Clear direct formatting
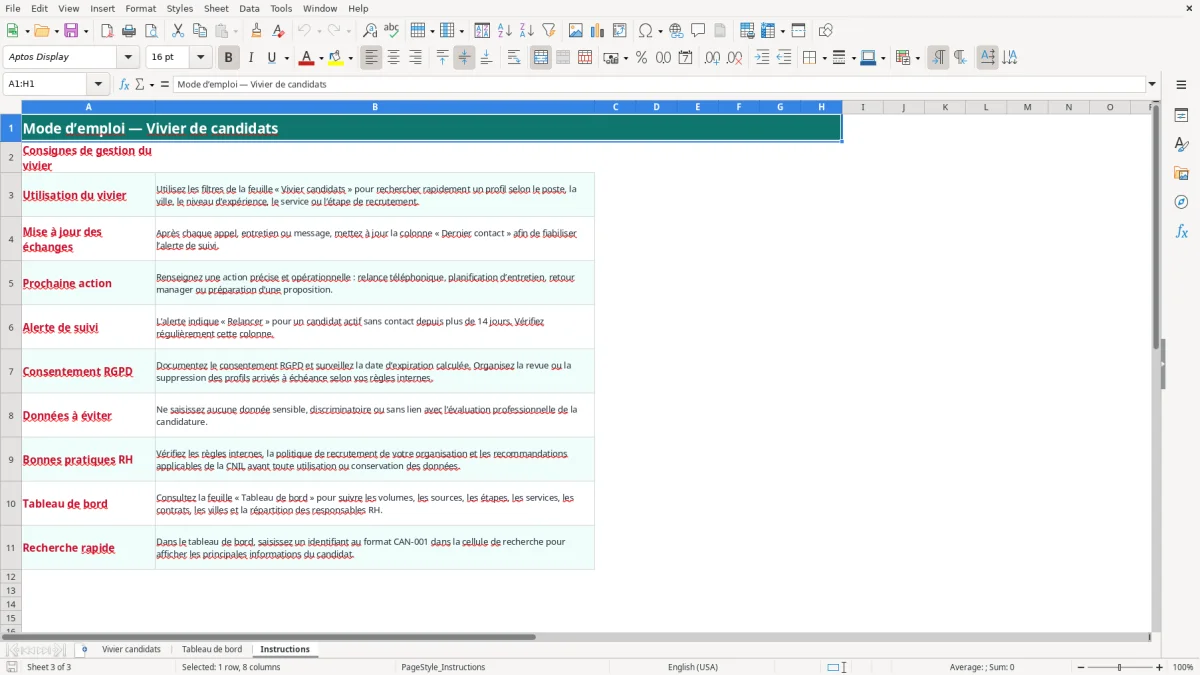 [x=279, y=31]
